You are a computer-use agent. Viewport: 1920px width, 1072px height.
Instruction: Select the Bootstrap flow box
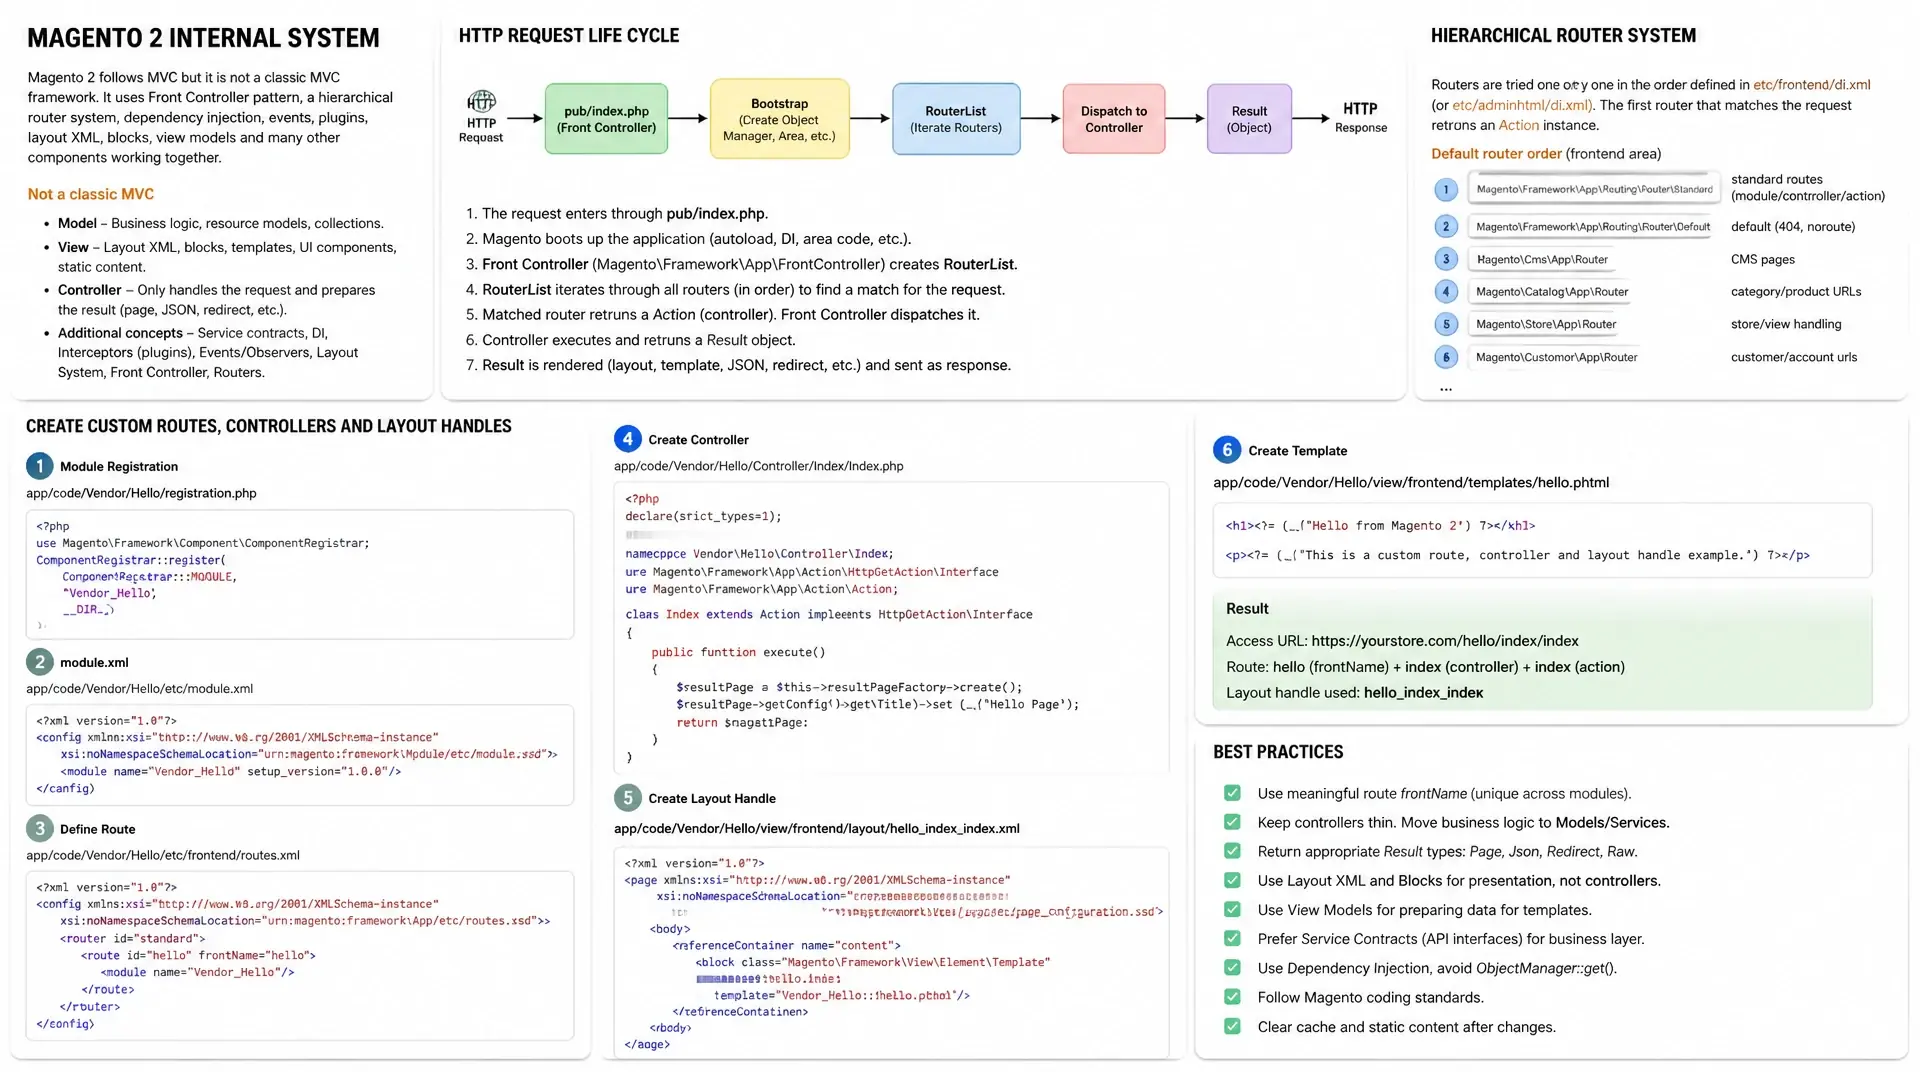click(x=779, y=119)
